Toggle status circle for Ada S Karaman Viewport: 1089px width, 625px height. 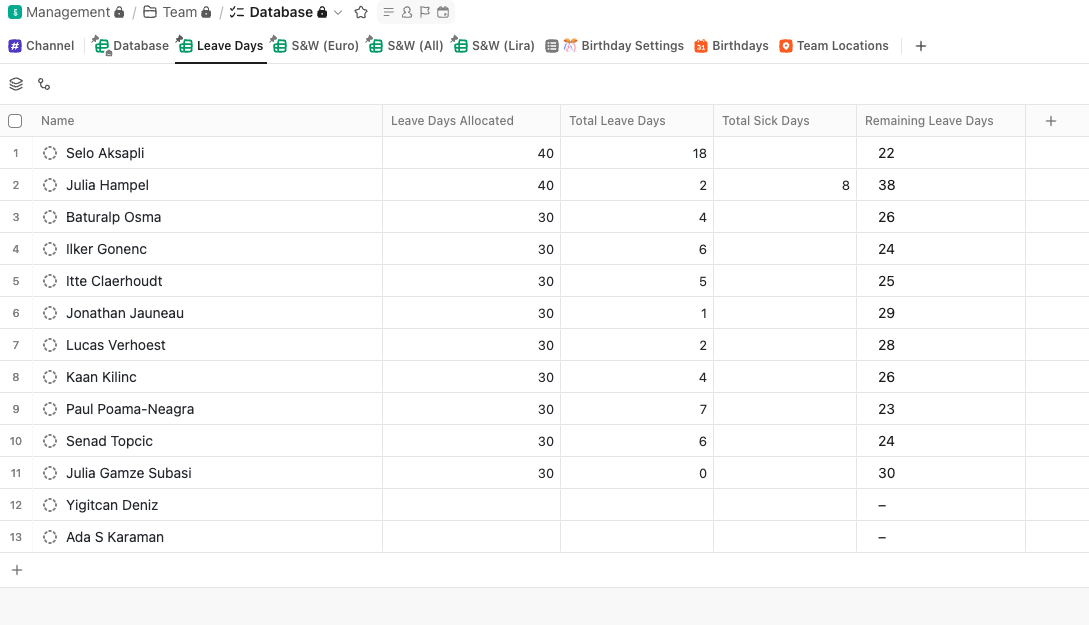point(50,537)
